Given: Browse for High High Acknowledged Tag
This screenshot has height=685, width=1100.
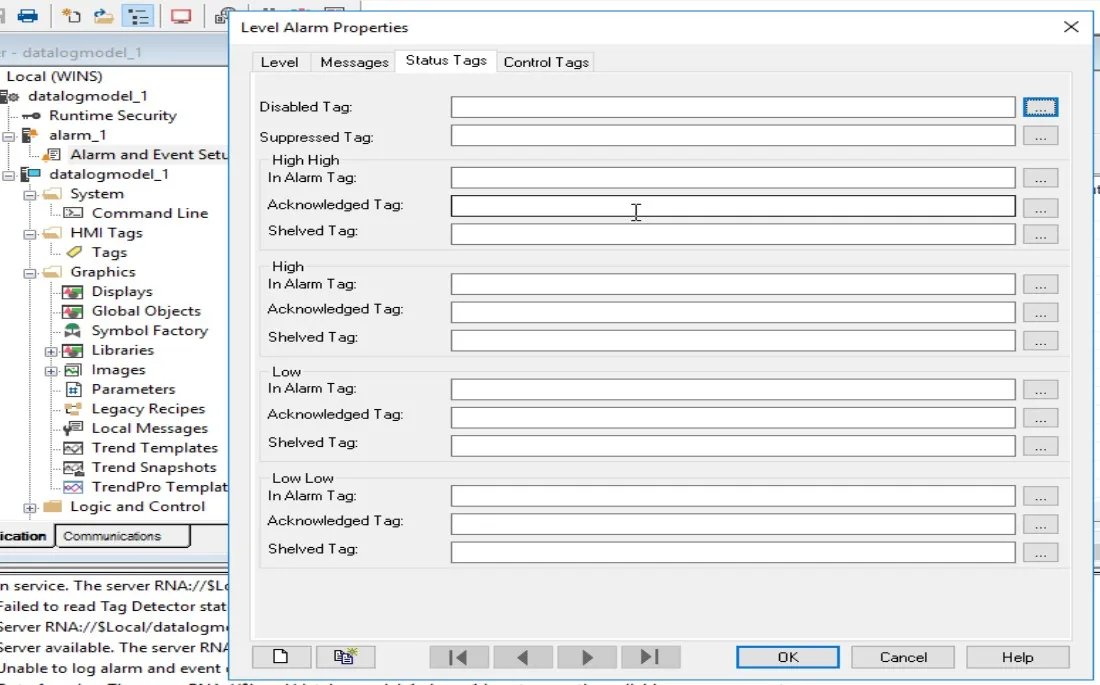Looking at the screenshot, I should (1040, 208).
